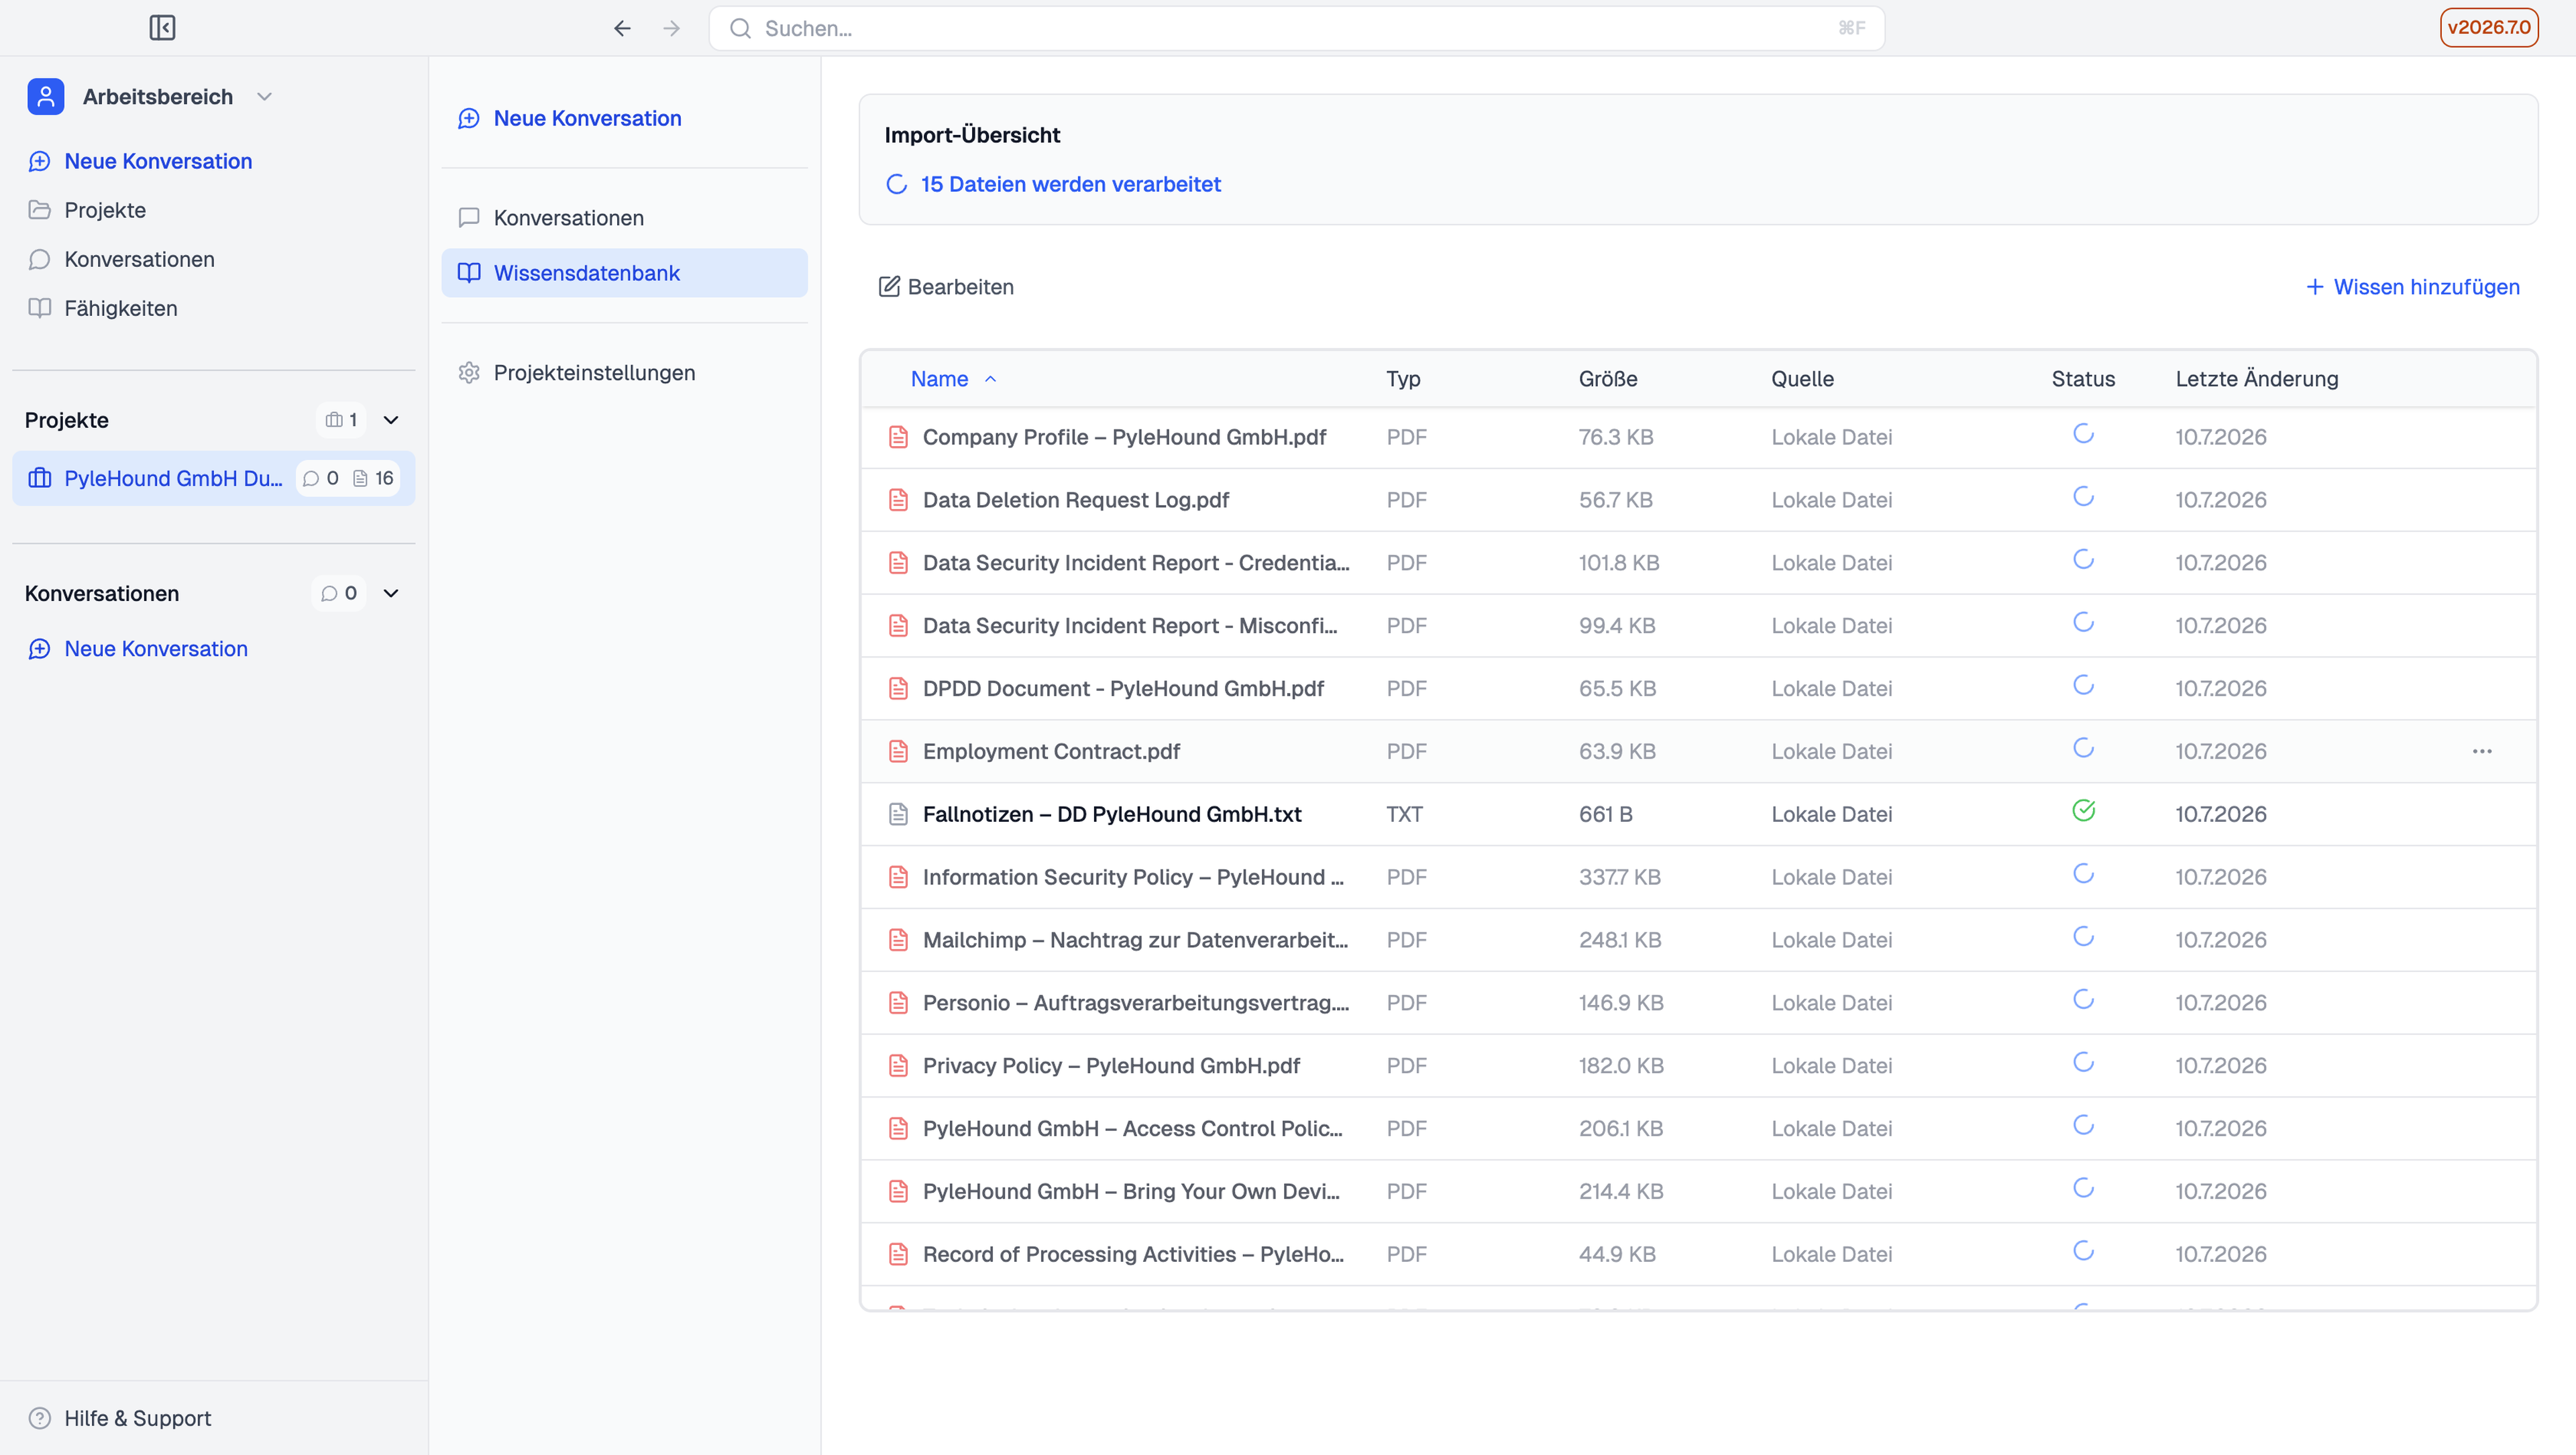The width and height of the screenshot is (2576, 1455).
Task: Sort by the Größe column header
Action: coord(1608,379)
